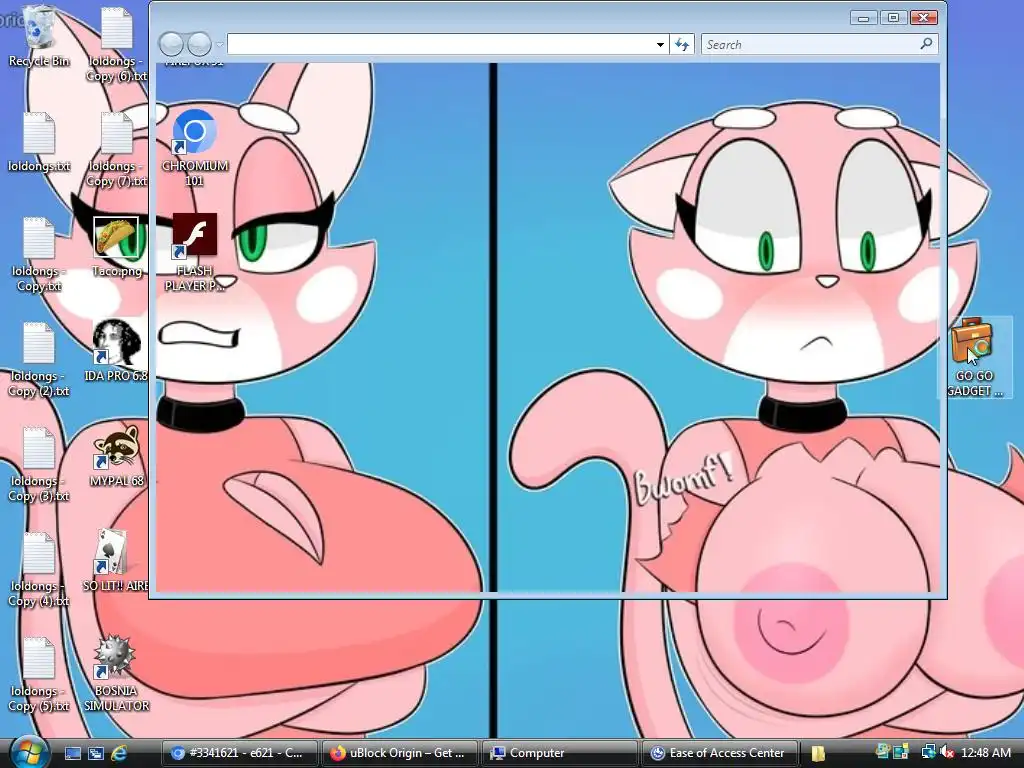Select the Taco.png image file
The height and width of the screenshot is (768, 1024).
coord(116,247)
